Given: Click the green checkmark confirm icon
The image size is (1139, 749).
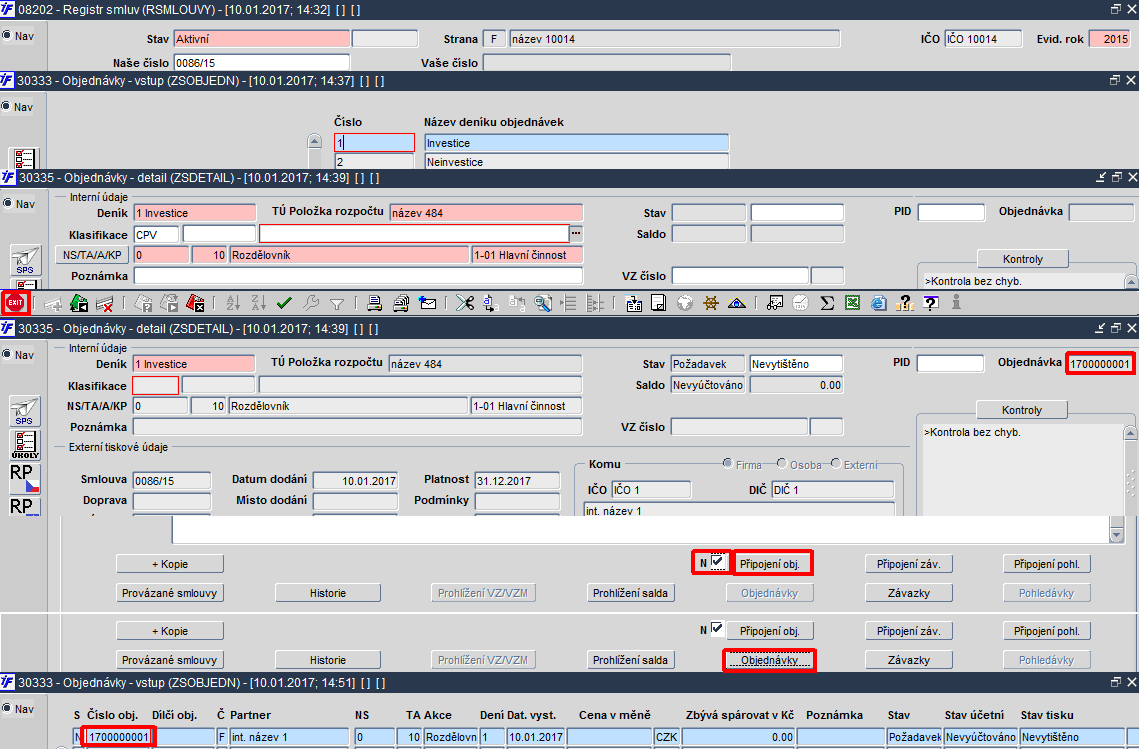Looking at the screenshot, I should 284,303.
